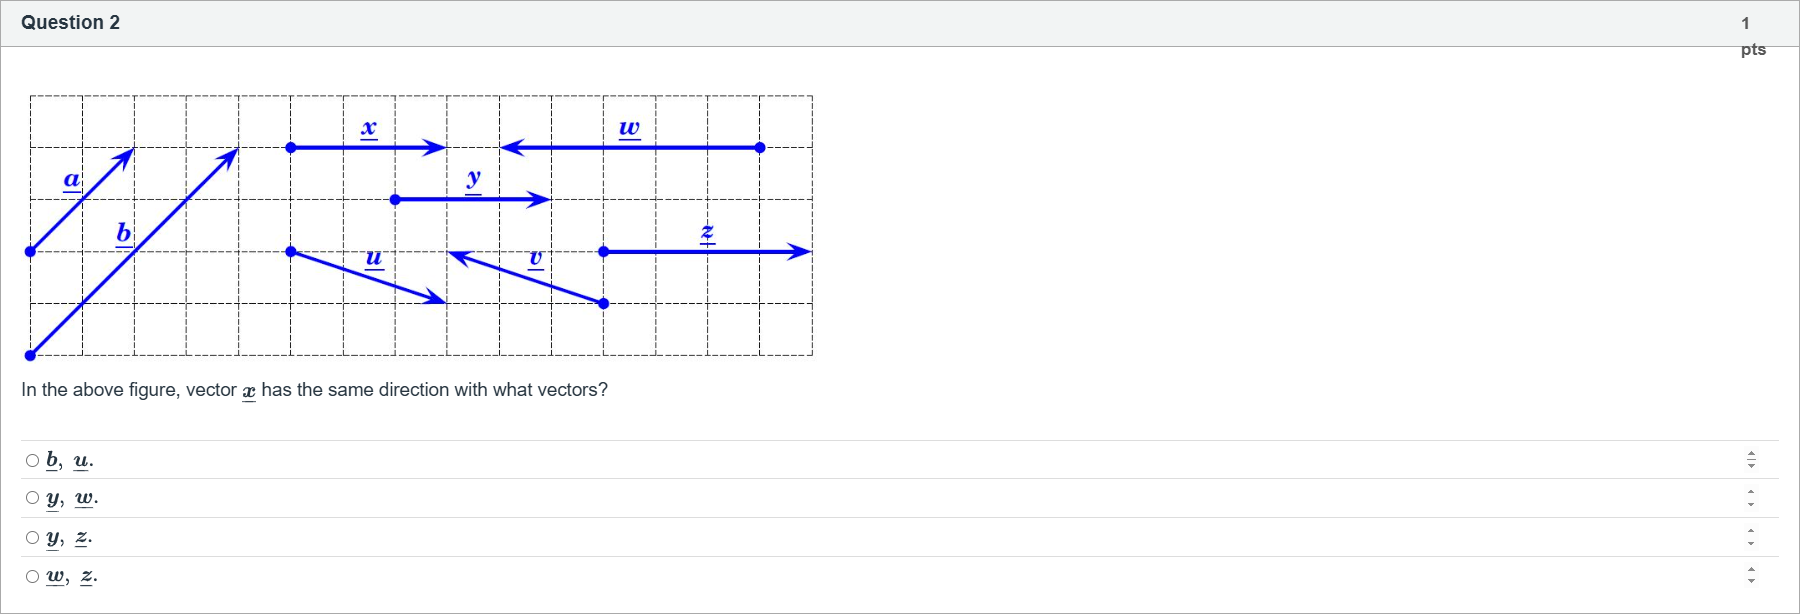The image size is (1800, 615).
Task: Click the stepper beside the y, w option
Action: click(1752, 497)
